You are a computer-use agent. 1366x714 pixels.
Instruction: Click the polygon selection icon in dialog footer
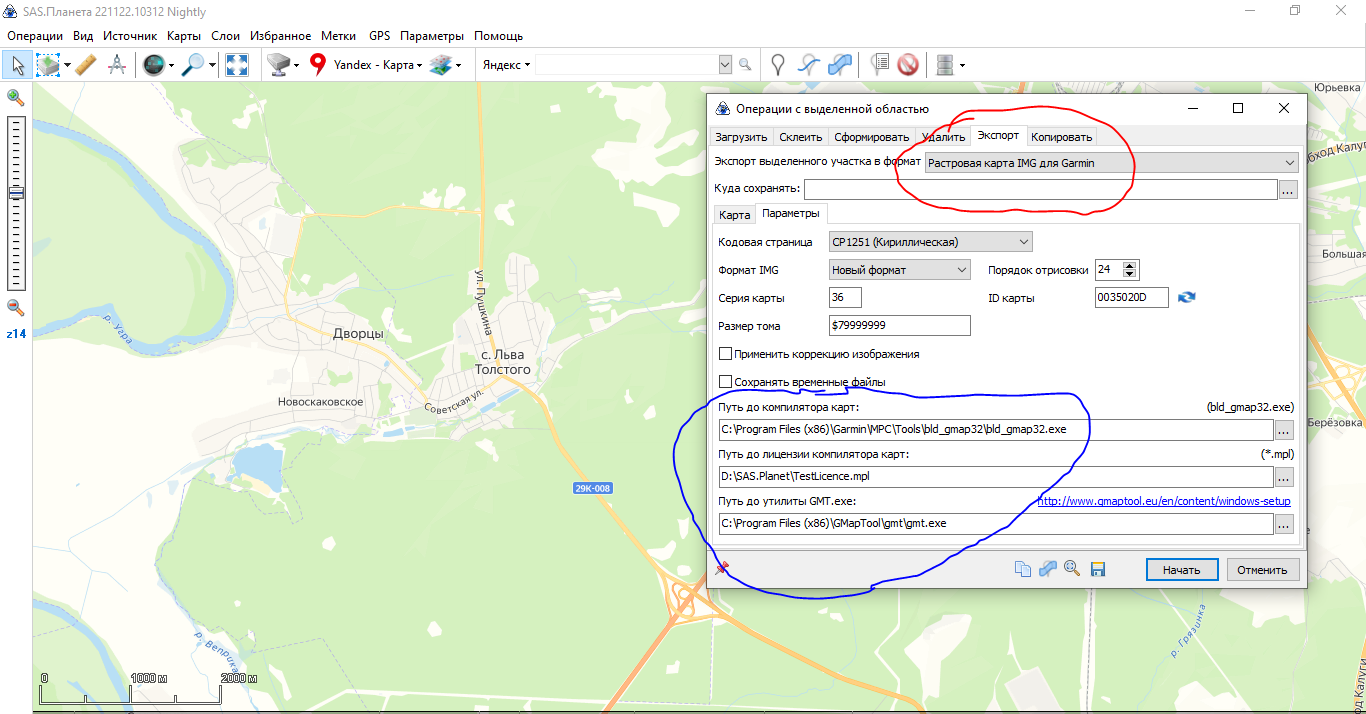tap(1047, 569)
